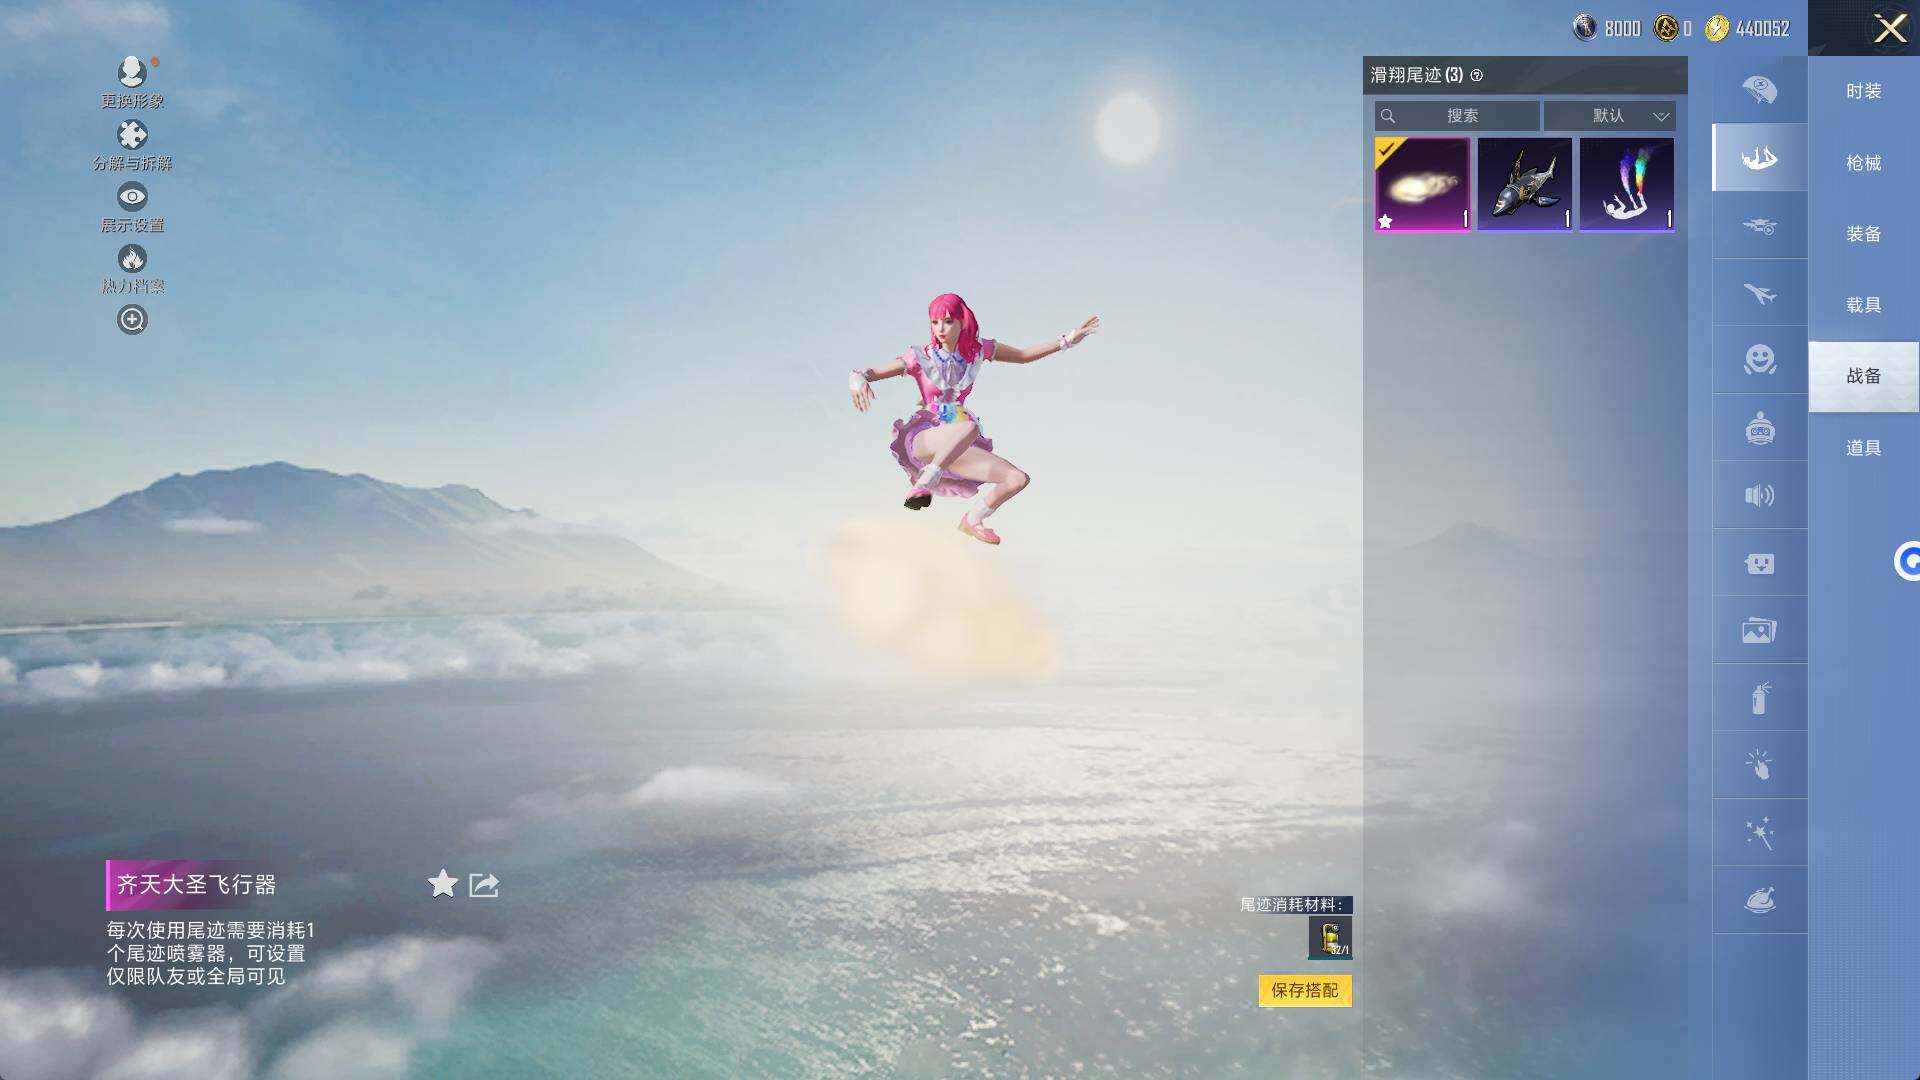The width and height of the screenshot is (1920, 1080).
Task: Open the emoji face category icon
Action: point(1759,360)
